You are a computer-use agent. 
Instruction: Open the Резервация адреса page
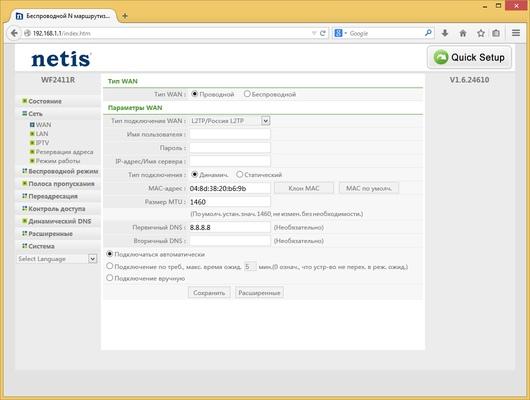(x=64, y=152)
